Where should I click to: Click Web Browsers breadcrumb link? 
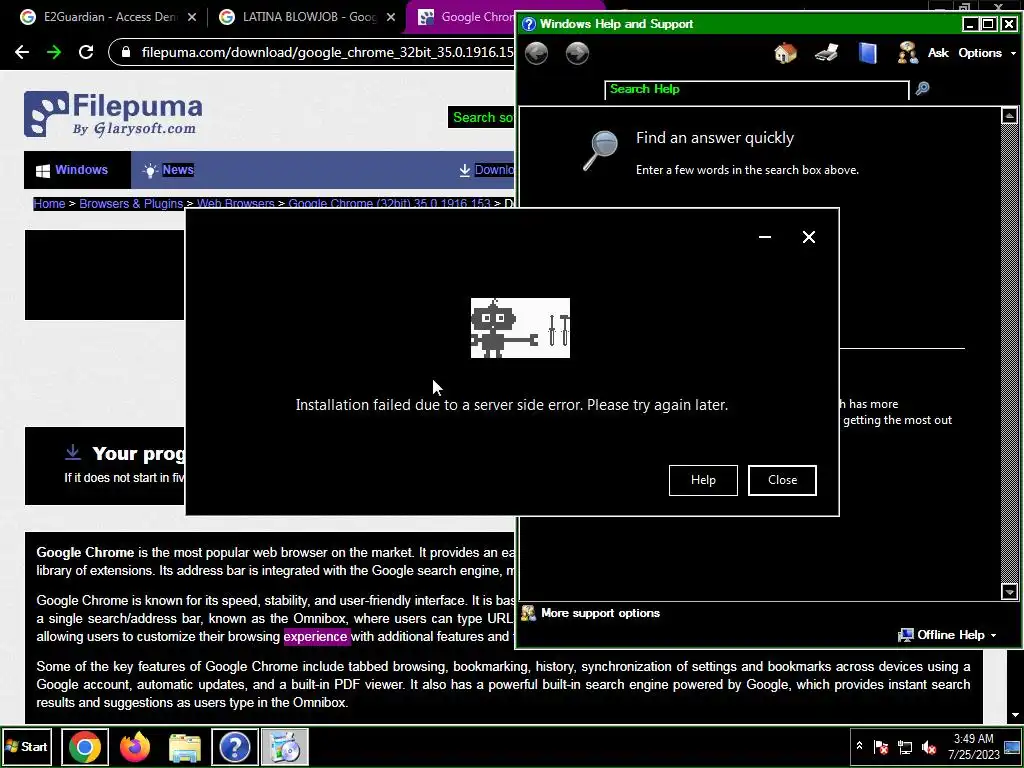coord(235,203)
